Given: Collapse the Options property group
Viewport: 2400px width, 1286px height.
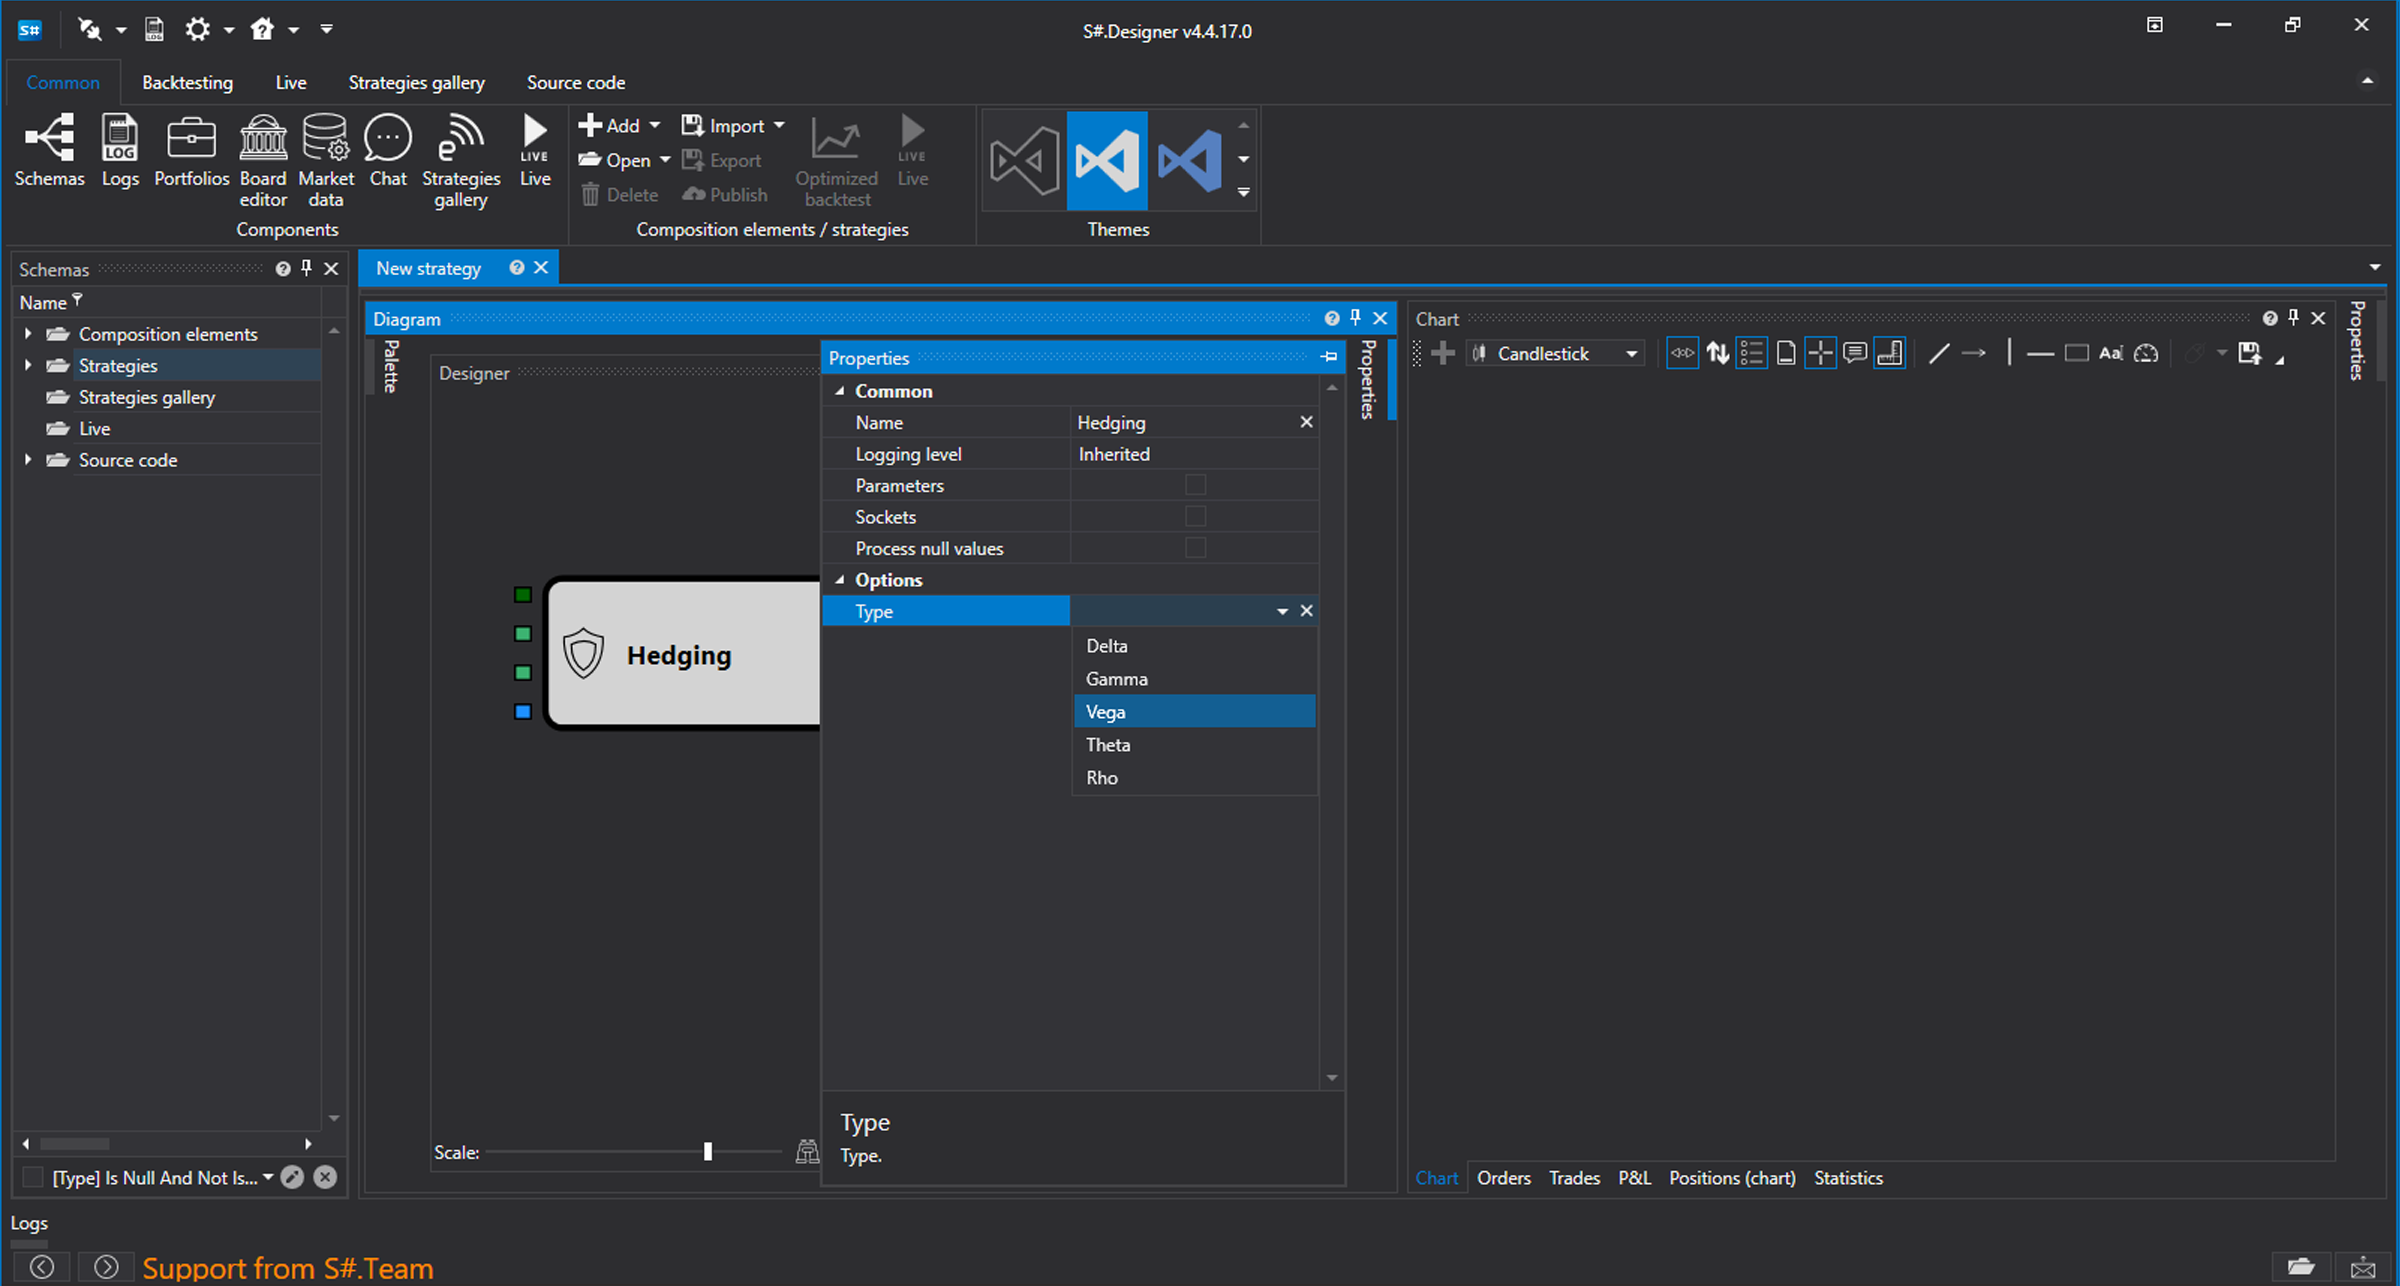Looking at the screenshot, I should (840, 580).
